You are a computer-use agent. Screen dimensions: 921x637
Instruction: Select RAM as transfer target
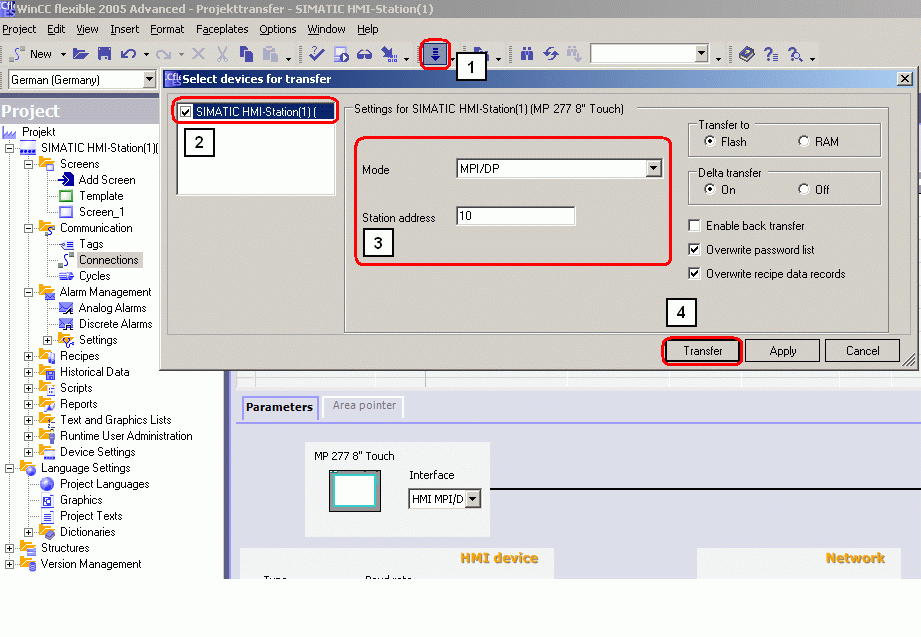coord(804,142)
